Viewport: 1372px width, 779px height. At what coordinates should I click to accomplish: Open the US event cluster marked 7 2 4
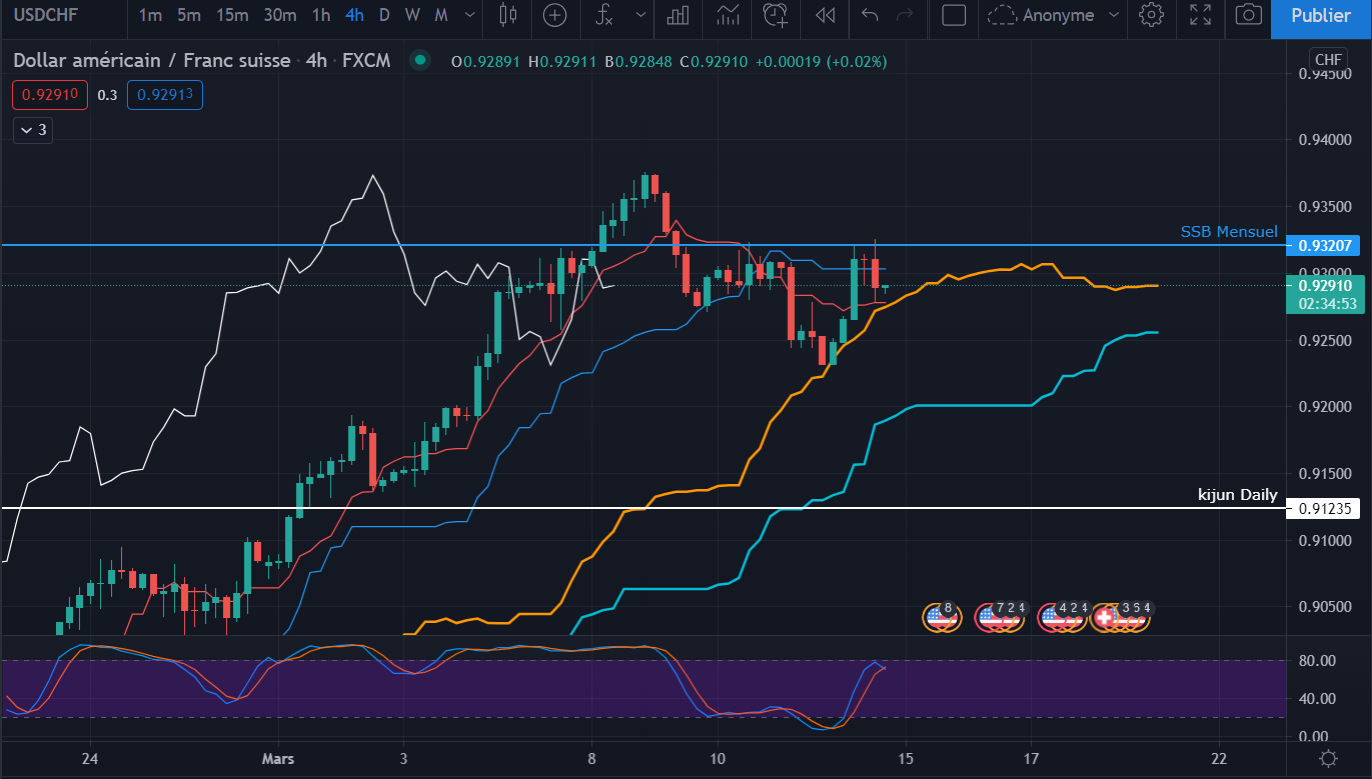point(999,617)
